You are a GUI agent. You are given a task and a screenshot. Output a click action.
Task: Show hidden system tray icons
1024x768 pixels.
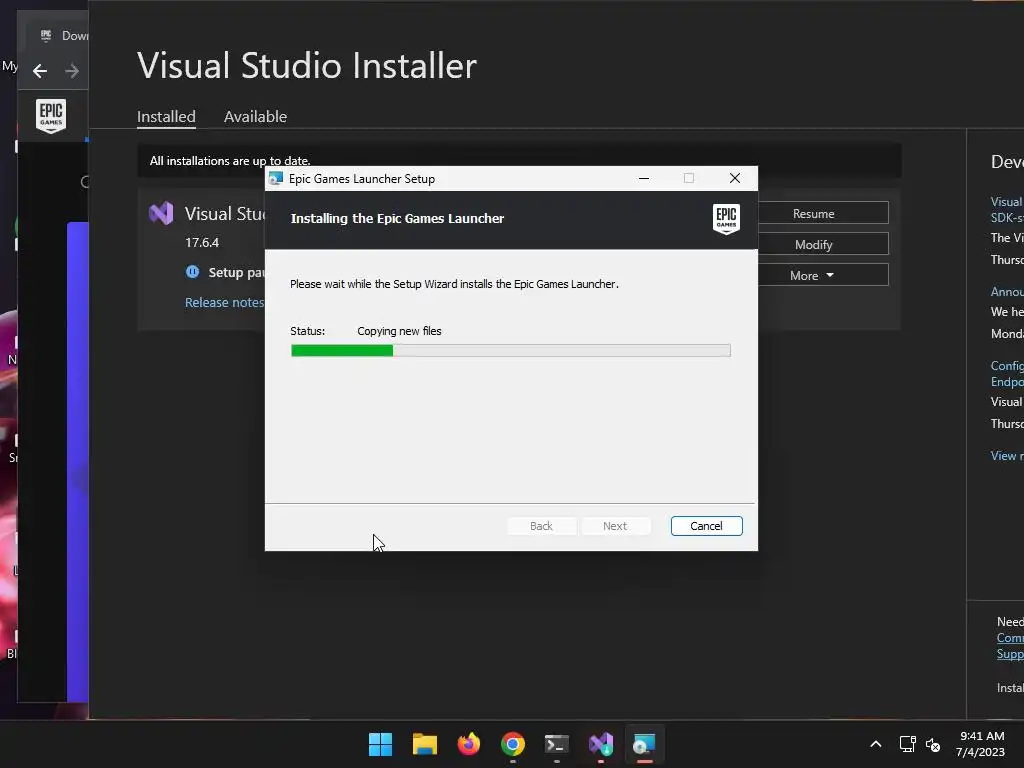876,744
